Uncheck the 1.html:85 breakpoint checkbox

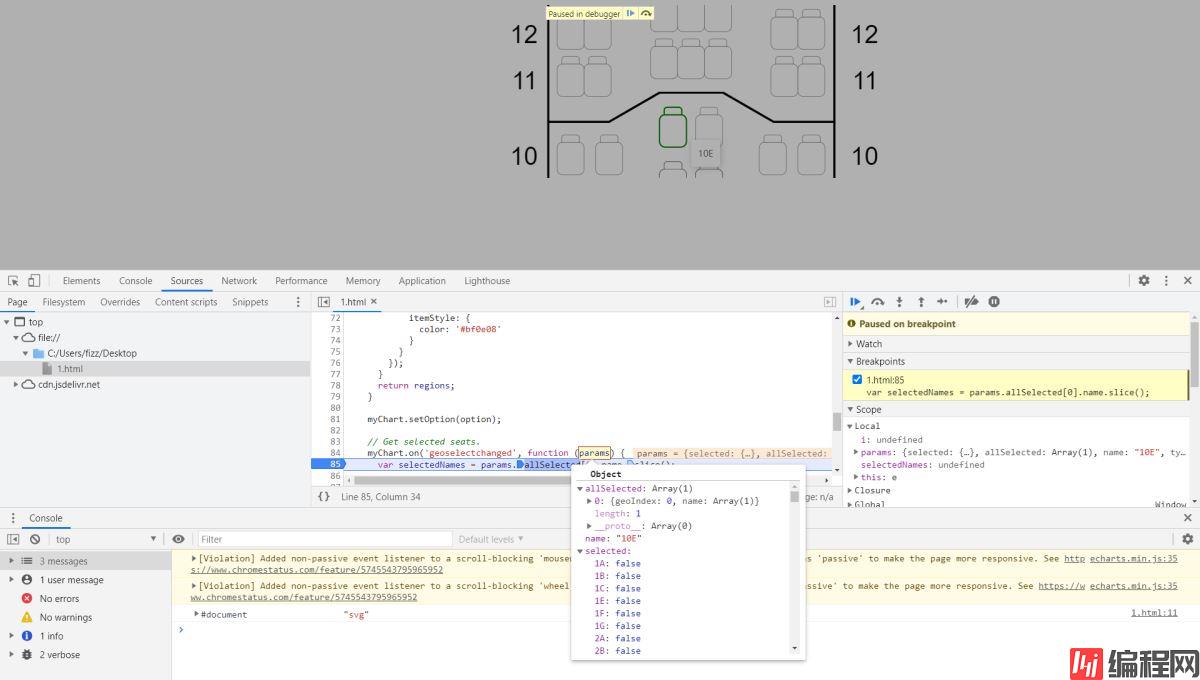[x=857, y=380]
